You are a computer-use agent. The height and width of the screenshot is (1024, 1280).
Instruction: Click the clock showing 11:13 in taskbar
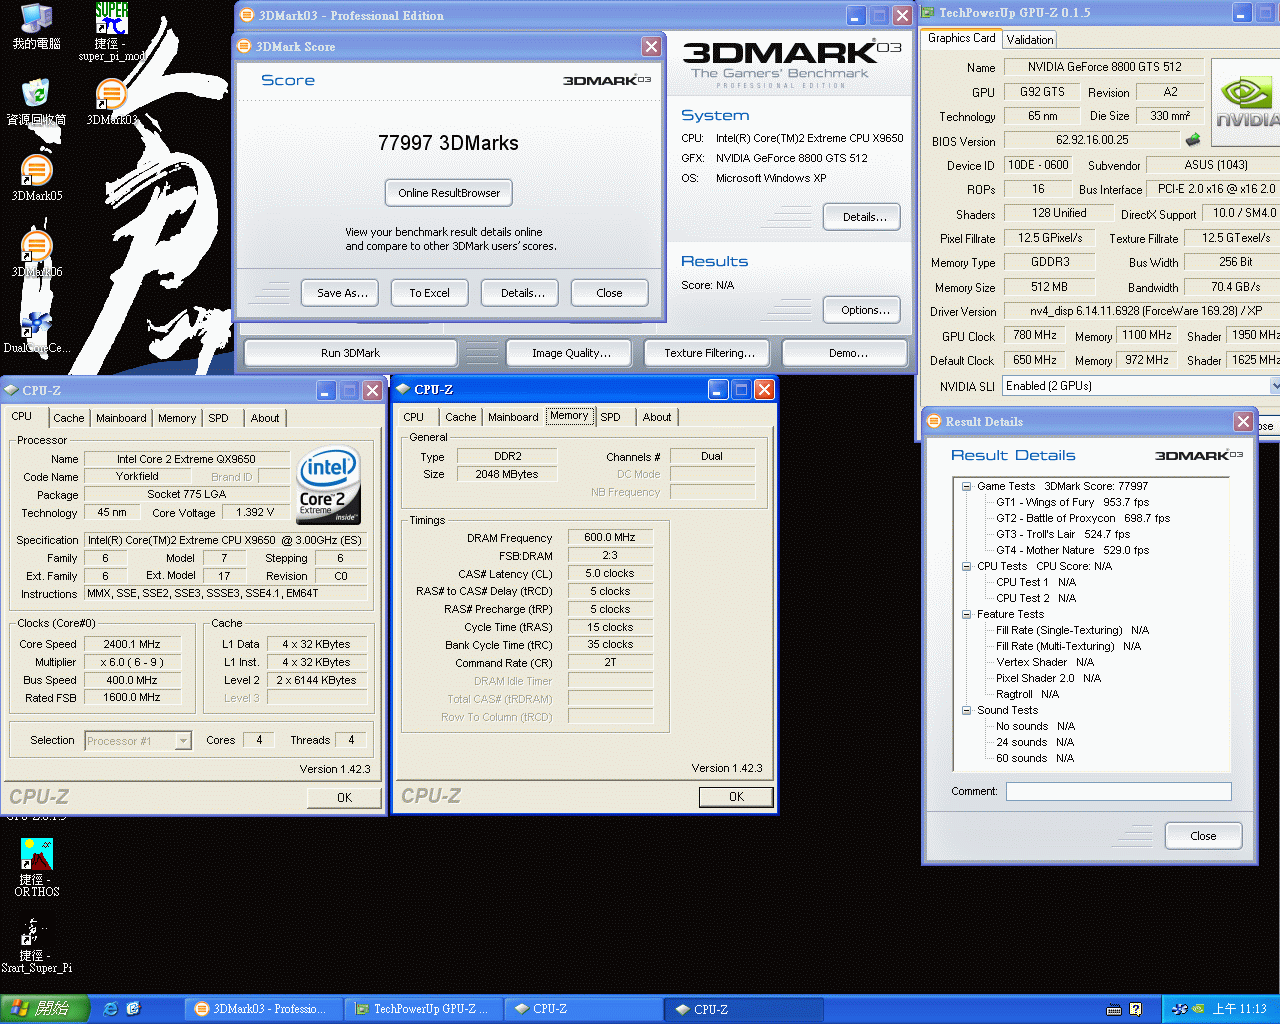point(1239,1009)
